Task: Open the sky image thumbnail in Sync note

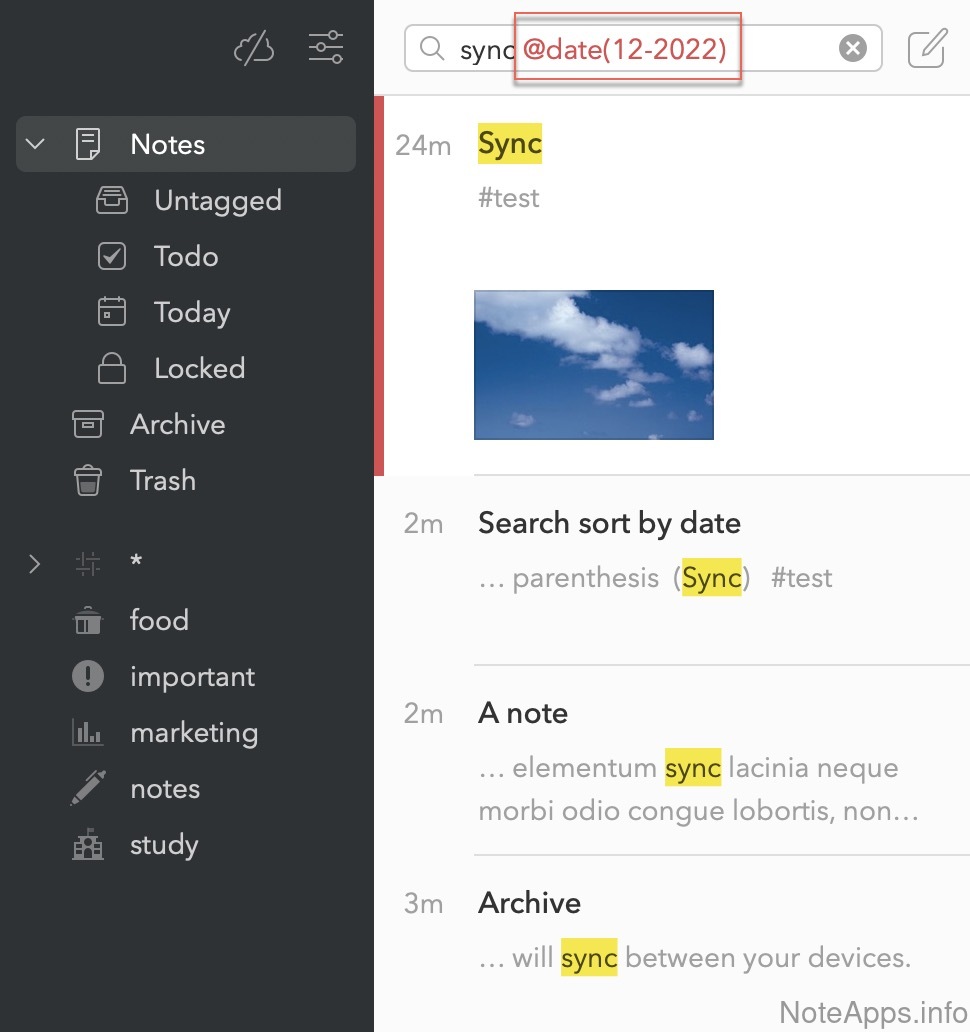Action: [593, 365]
